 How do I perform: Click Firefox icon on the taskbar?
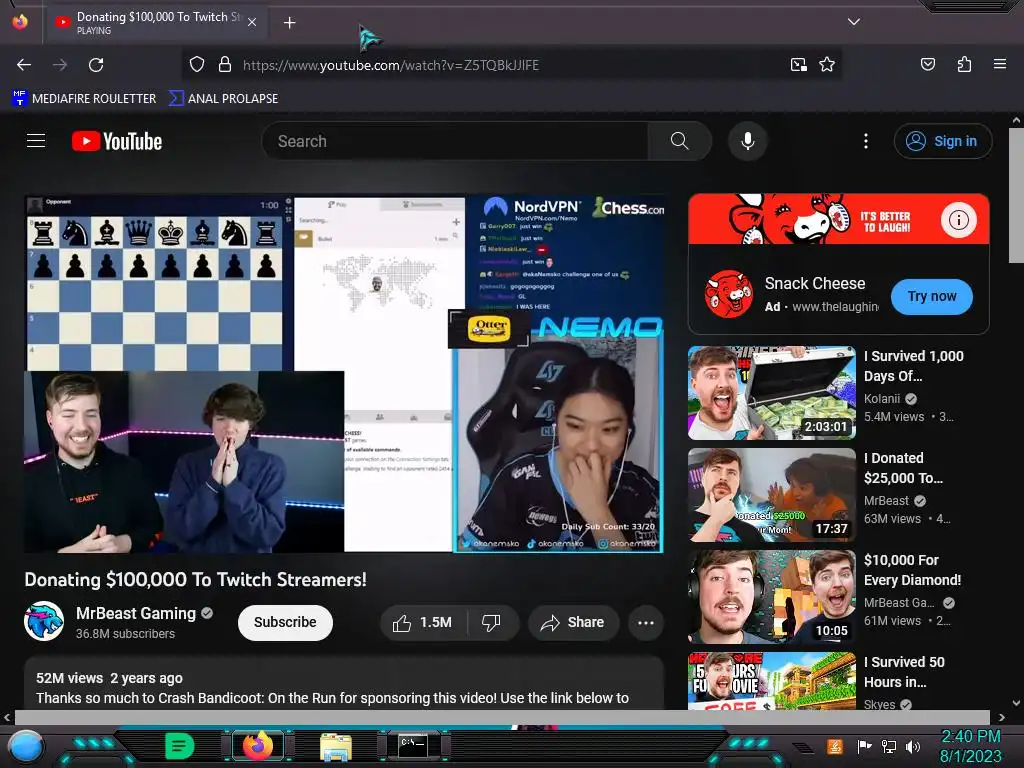coord(258,746)
